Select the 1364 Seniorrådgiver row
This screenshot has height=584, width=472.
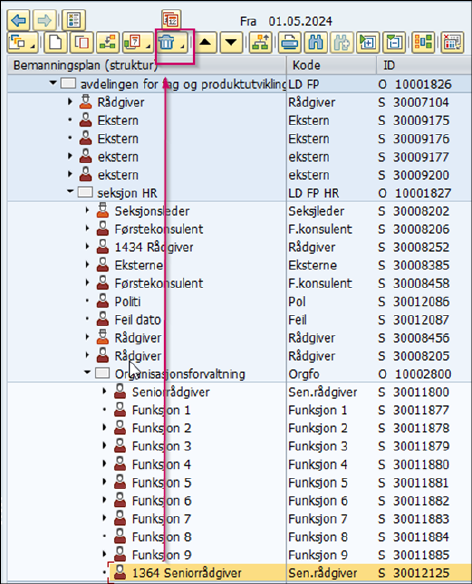(238, 572)
